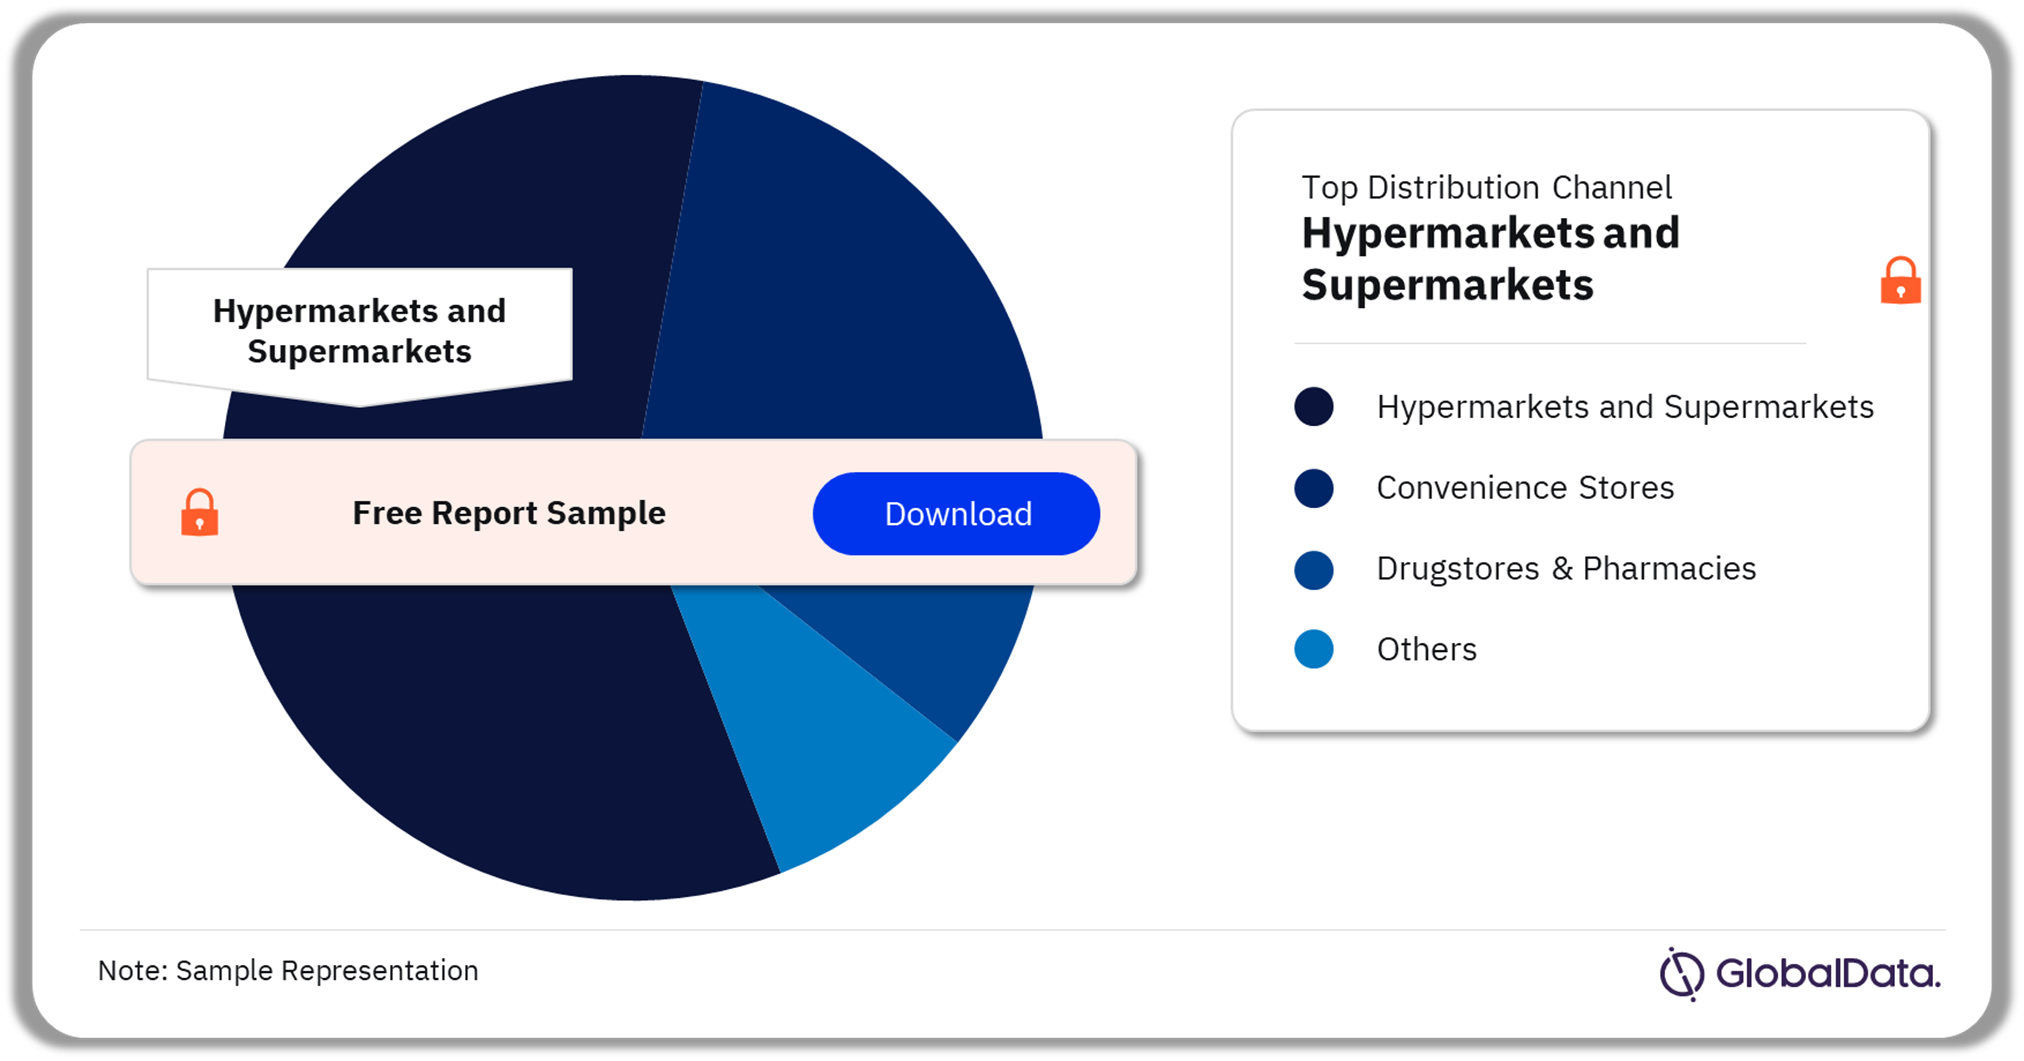
Task: Click the 'Others' legend label
Action: click(1427, 650)
